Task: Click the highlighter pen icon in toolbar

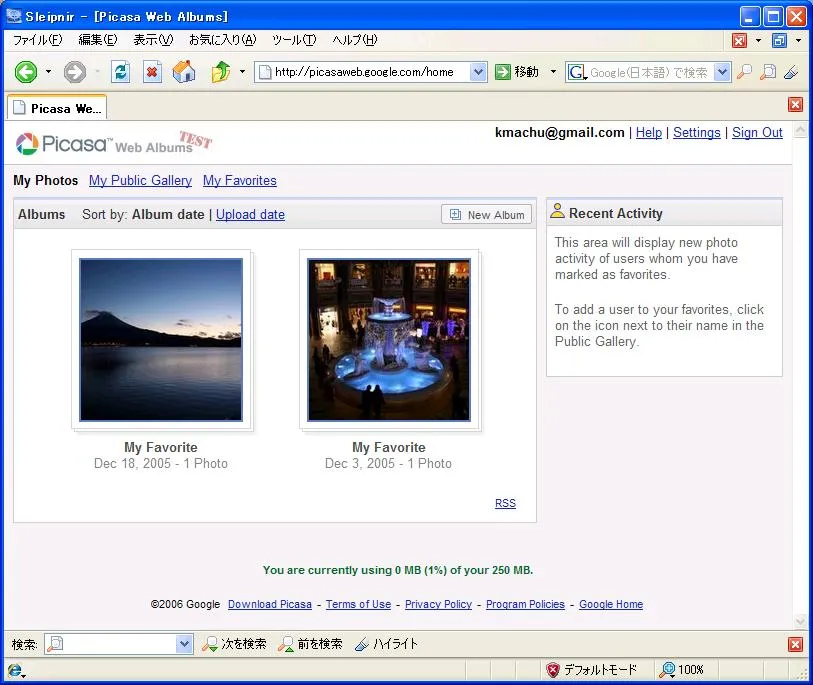Action: 791,72
